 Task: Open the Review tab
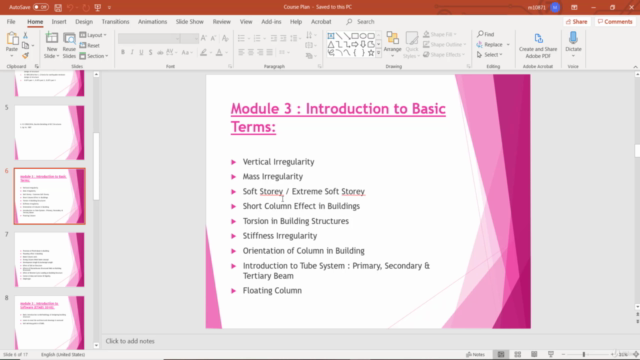coord(222,22)
